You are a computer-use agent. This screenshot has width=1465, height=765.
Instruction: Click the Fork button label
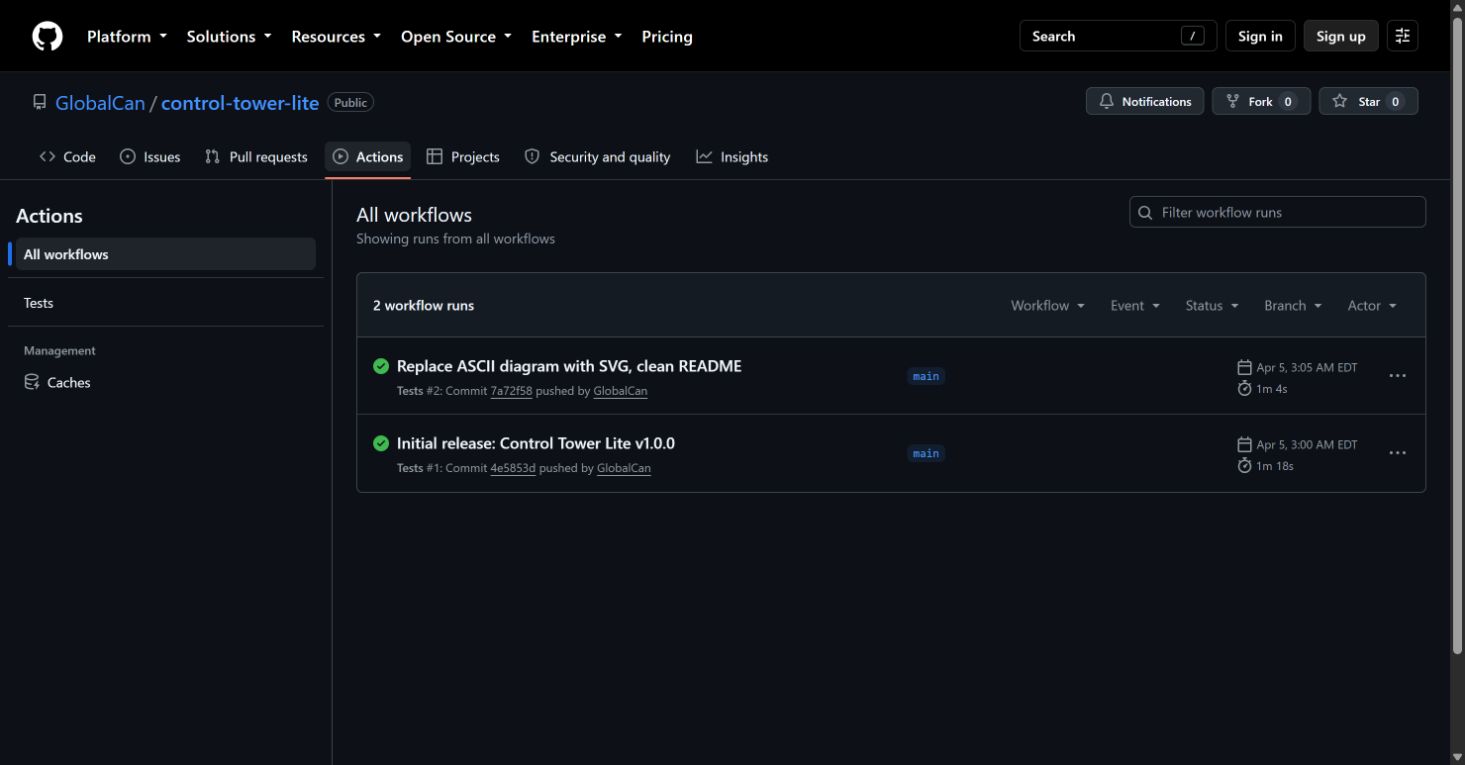click(x=1260, y=102)
